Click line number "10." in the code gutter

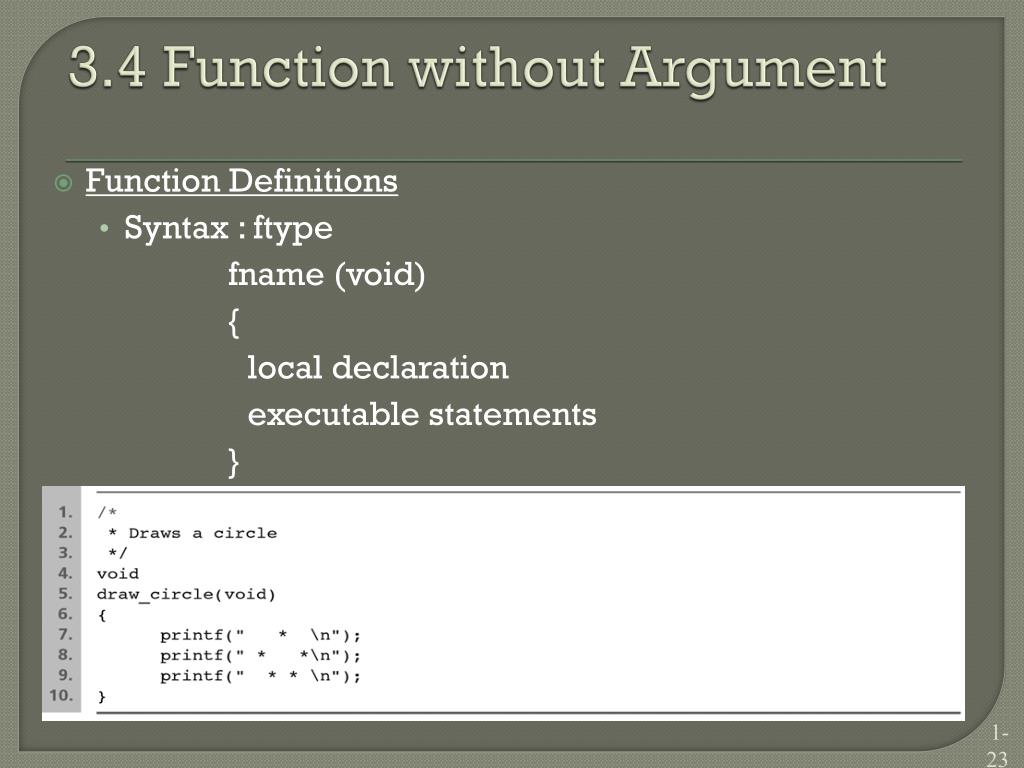(x=61, y=696)
